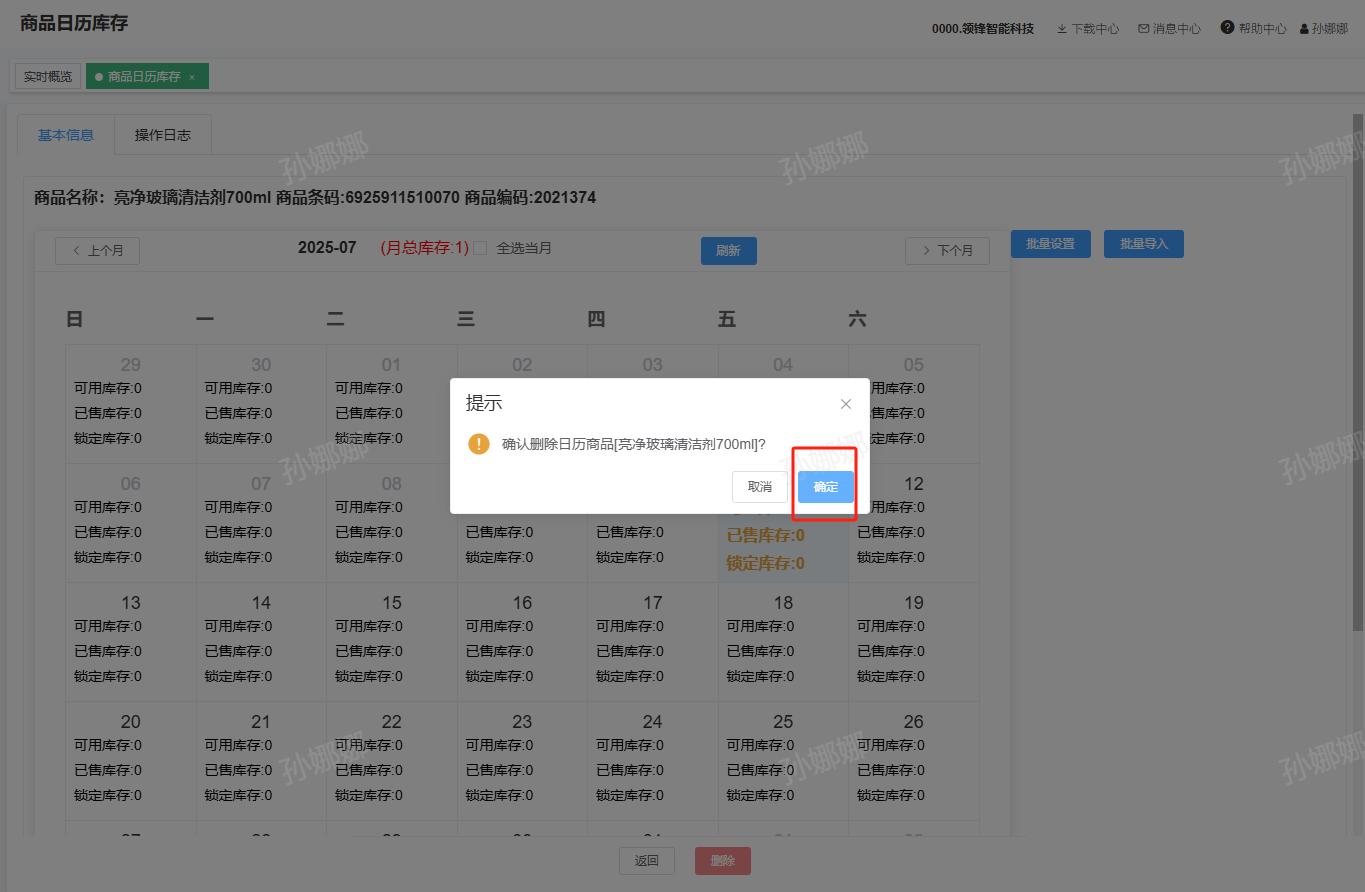The height and width of the screenshot is (892, 1365).
Task: Switch to the 操作日志 tab
Action: [163, 135]
